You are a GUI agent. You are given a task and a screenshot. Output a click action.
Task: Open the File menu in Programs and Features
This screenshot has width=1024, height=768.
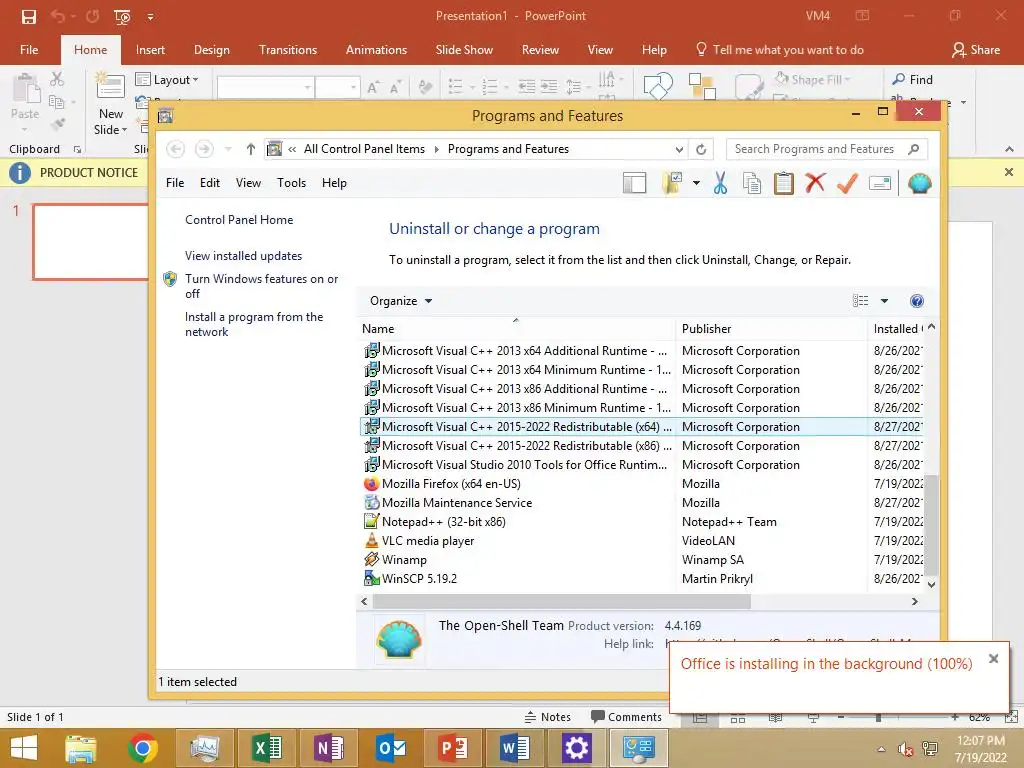click(x=175, y=184)
